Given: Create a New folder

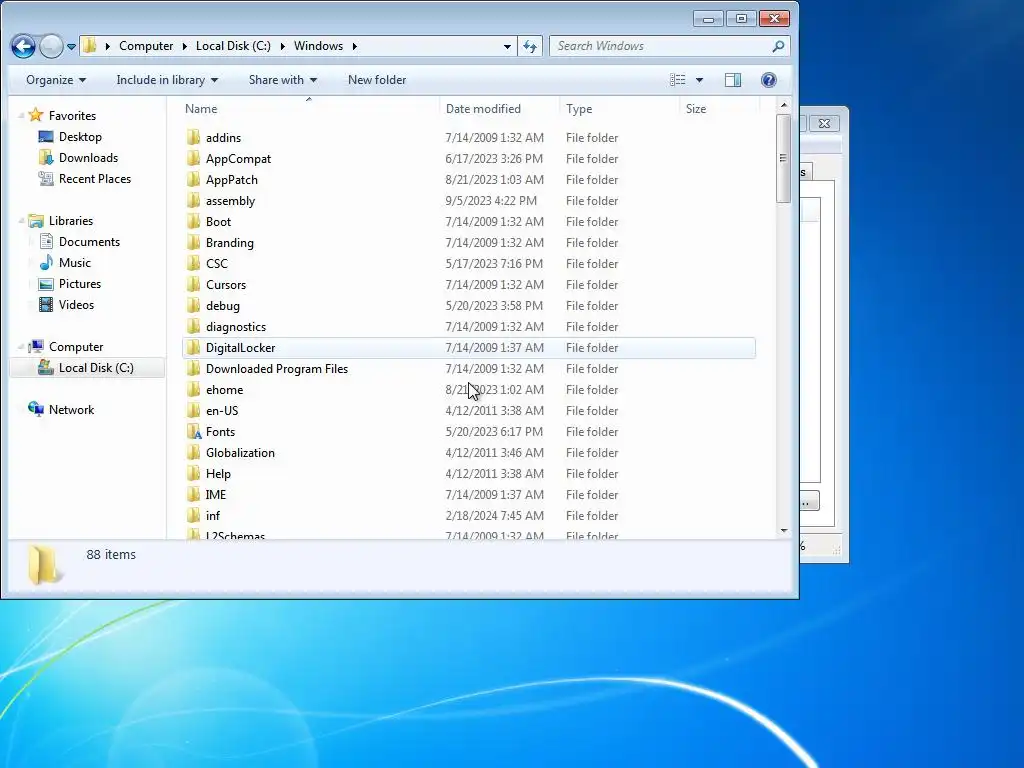Looking at the screenshot, I should click(x=377, y=80).
